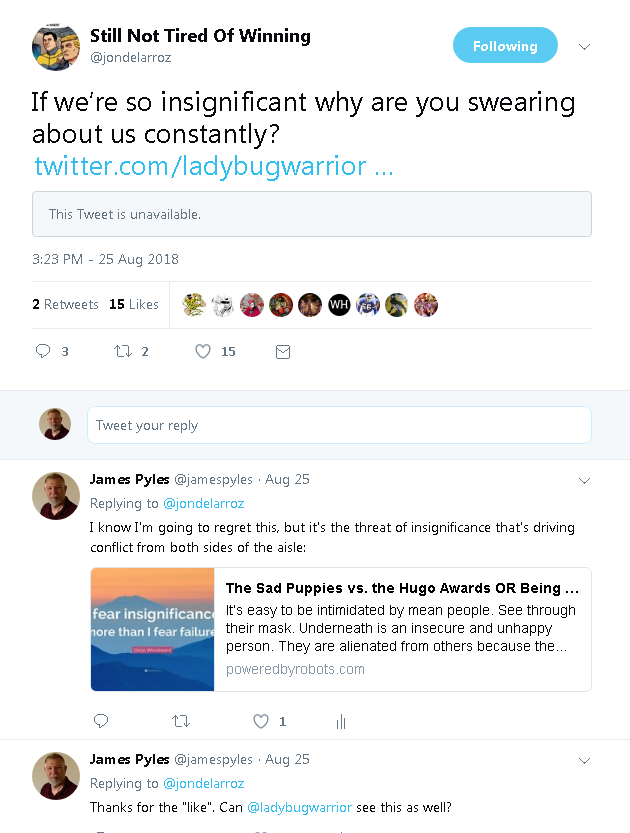View tweet activity bar chart icon
The image size is (630, 833).
click(341, 721)
